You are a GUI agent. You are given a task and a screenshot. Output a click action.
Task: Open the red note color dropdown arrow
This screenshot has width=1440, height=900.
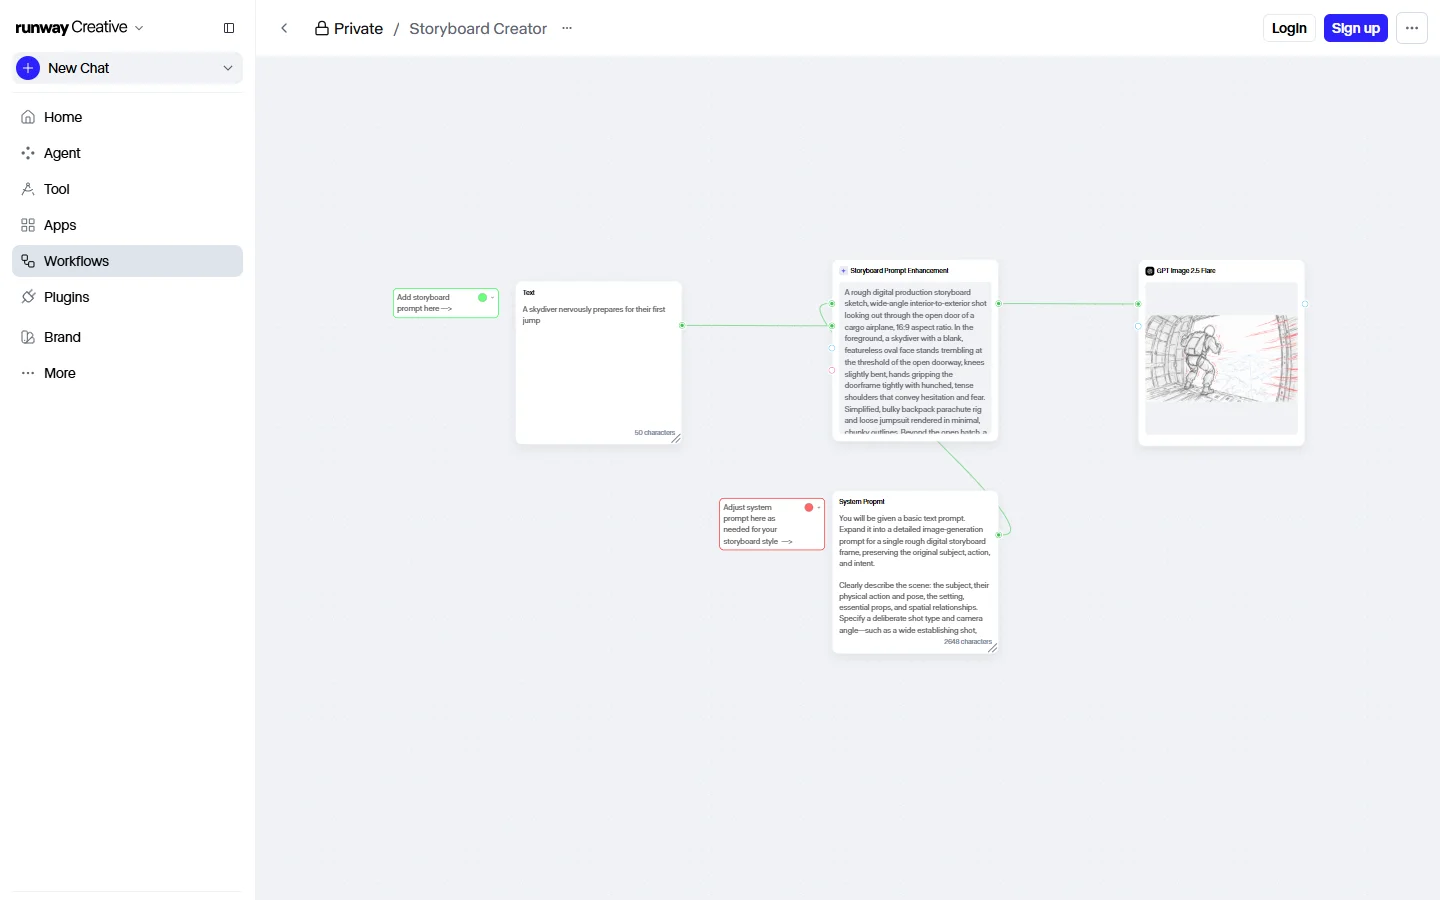pos(819,507)
